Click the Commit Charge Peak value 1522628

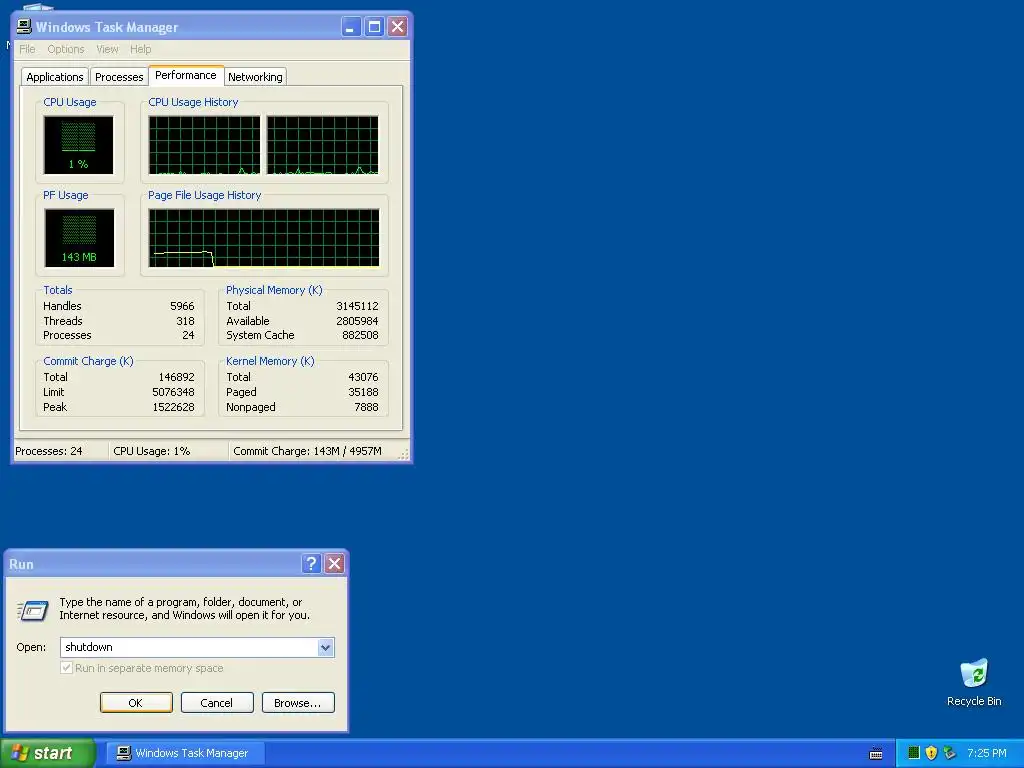(173, 408)
